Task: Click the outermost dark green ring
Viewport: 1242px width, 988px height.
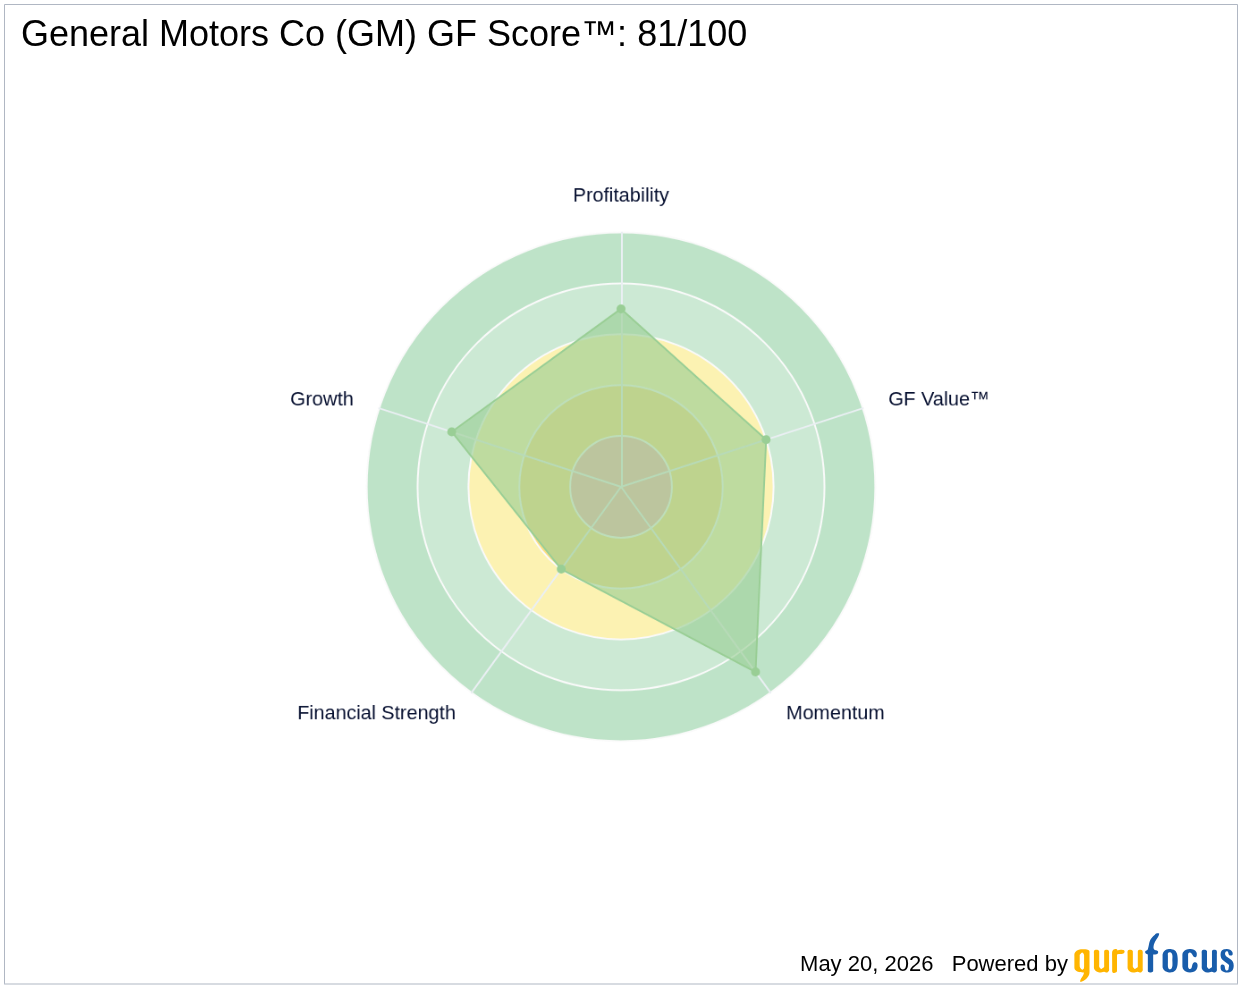Action: (621, 715)
